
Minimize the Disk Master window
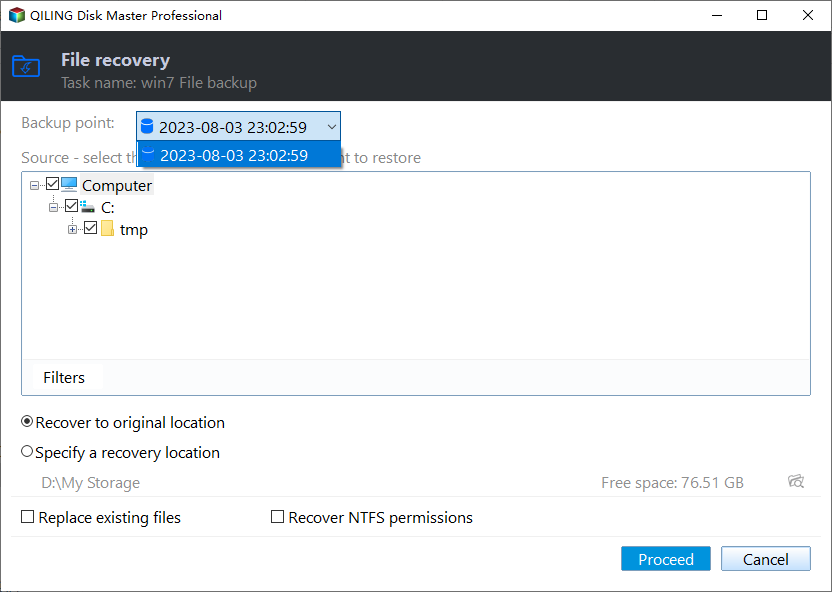(x=717, y=15)
